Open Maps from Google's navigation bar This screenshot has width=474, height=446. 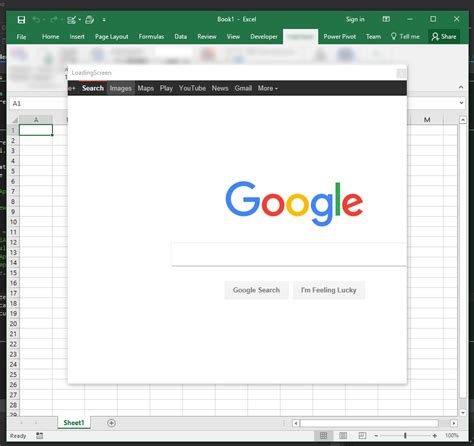coord(146,88)
